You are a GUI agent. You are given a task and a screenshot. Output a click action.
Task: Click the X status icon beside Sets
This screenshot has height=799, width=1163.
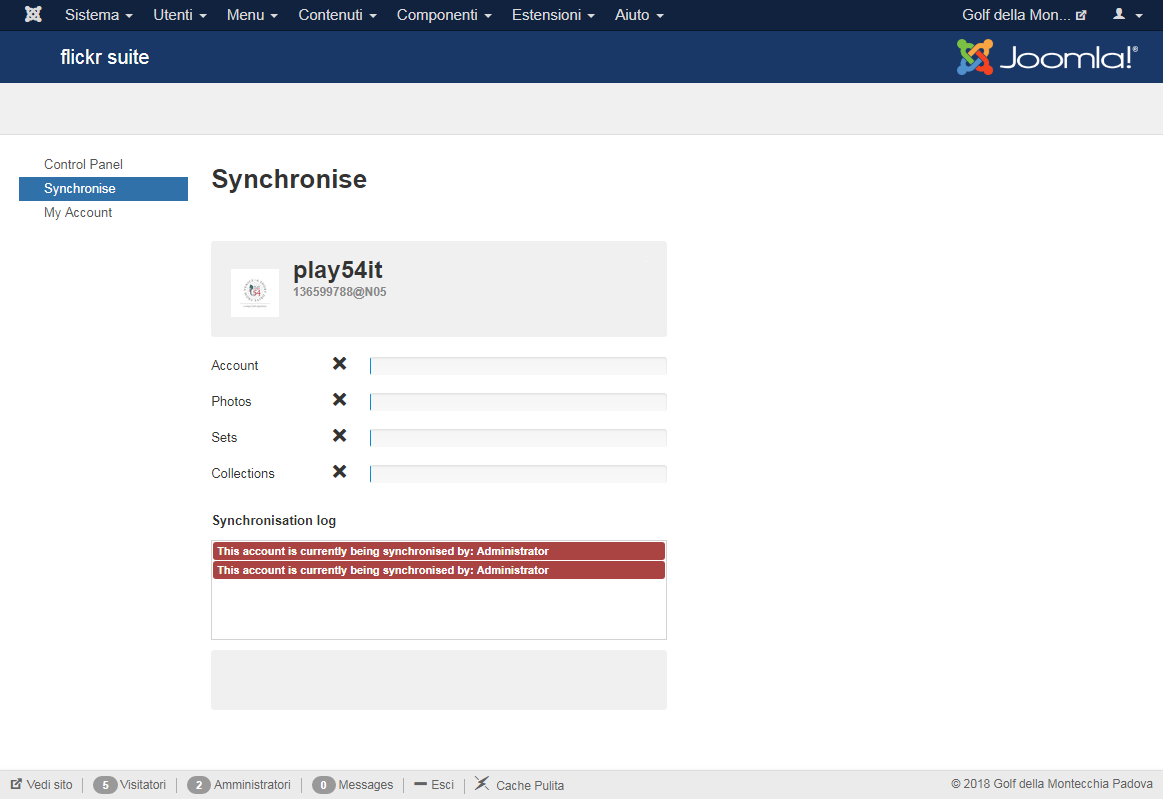pyautogui.click(x=340, y=435)
